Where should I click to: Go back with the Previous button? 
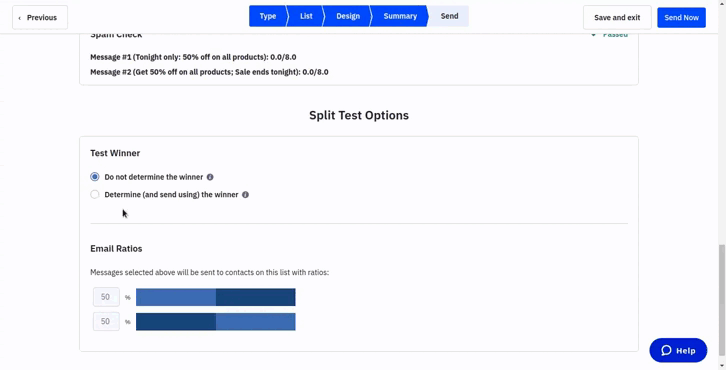point(40,18)
